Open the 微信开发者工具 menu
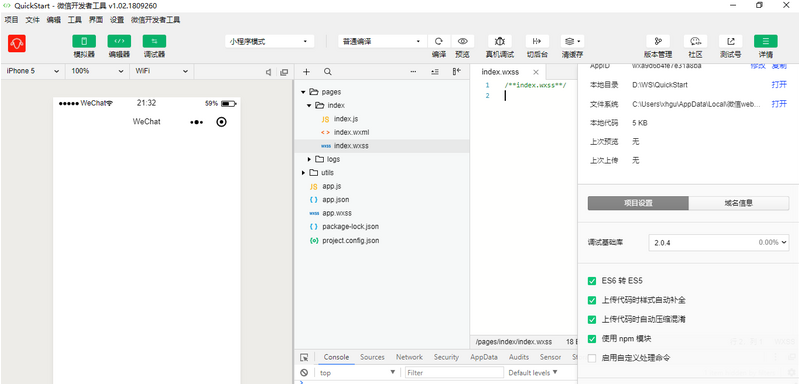799x384 pixels. pyautogui.click(x=155, y=20)
